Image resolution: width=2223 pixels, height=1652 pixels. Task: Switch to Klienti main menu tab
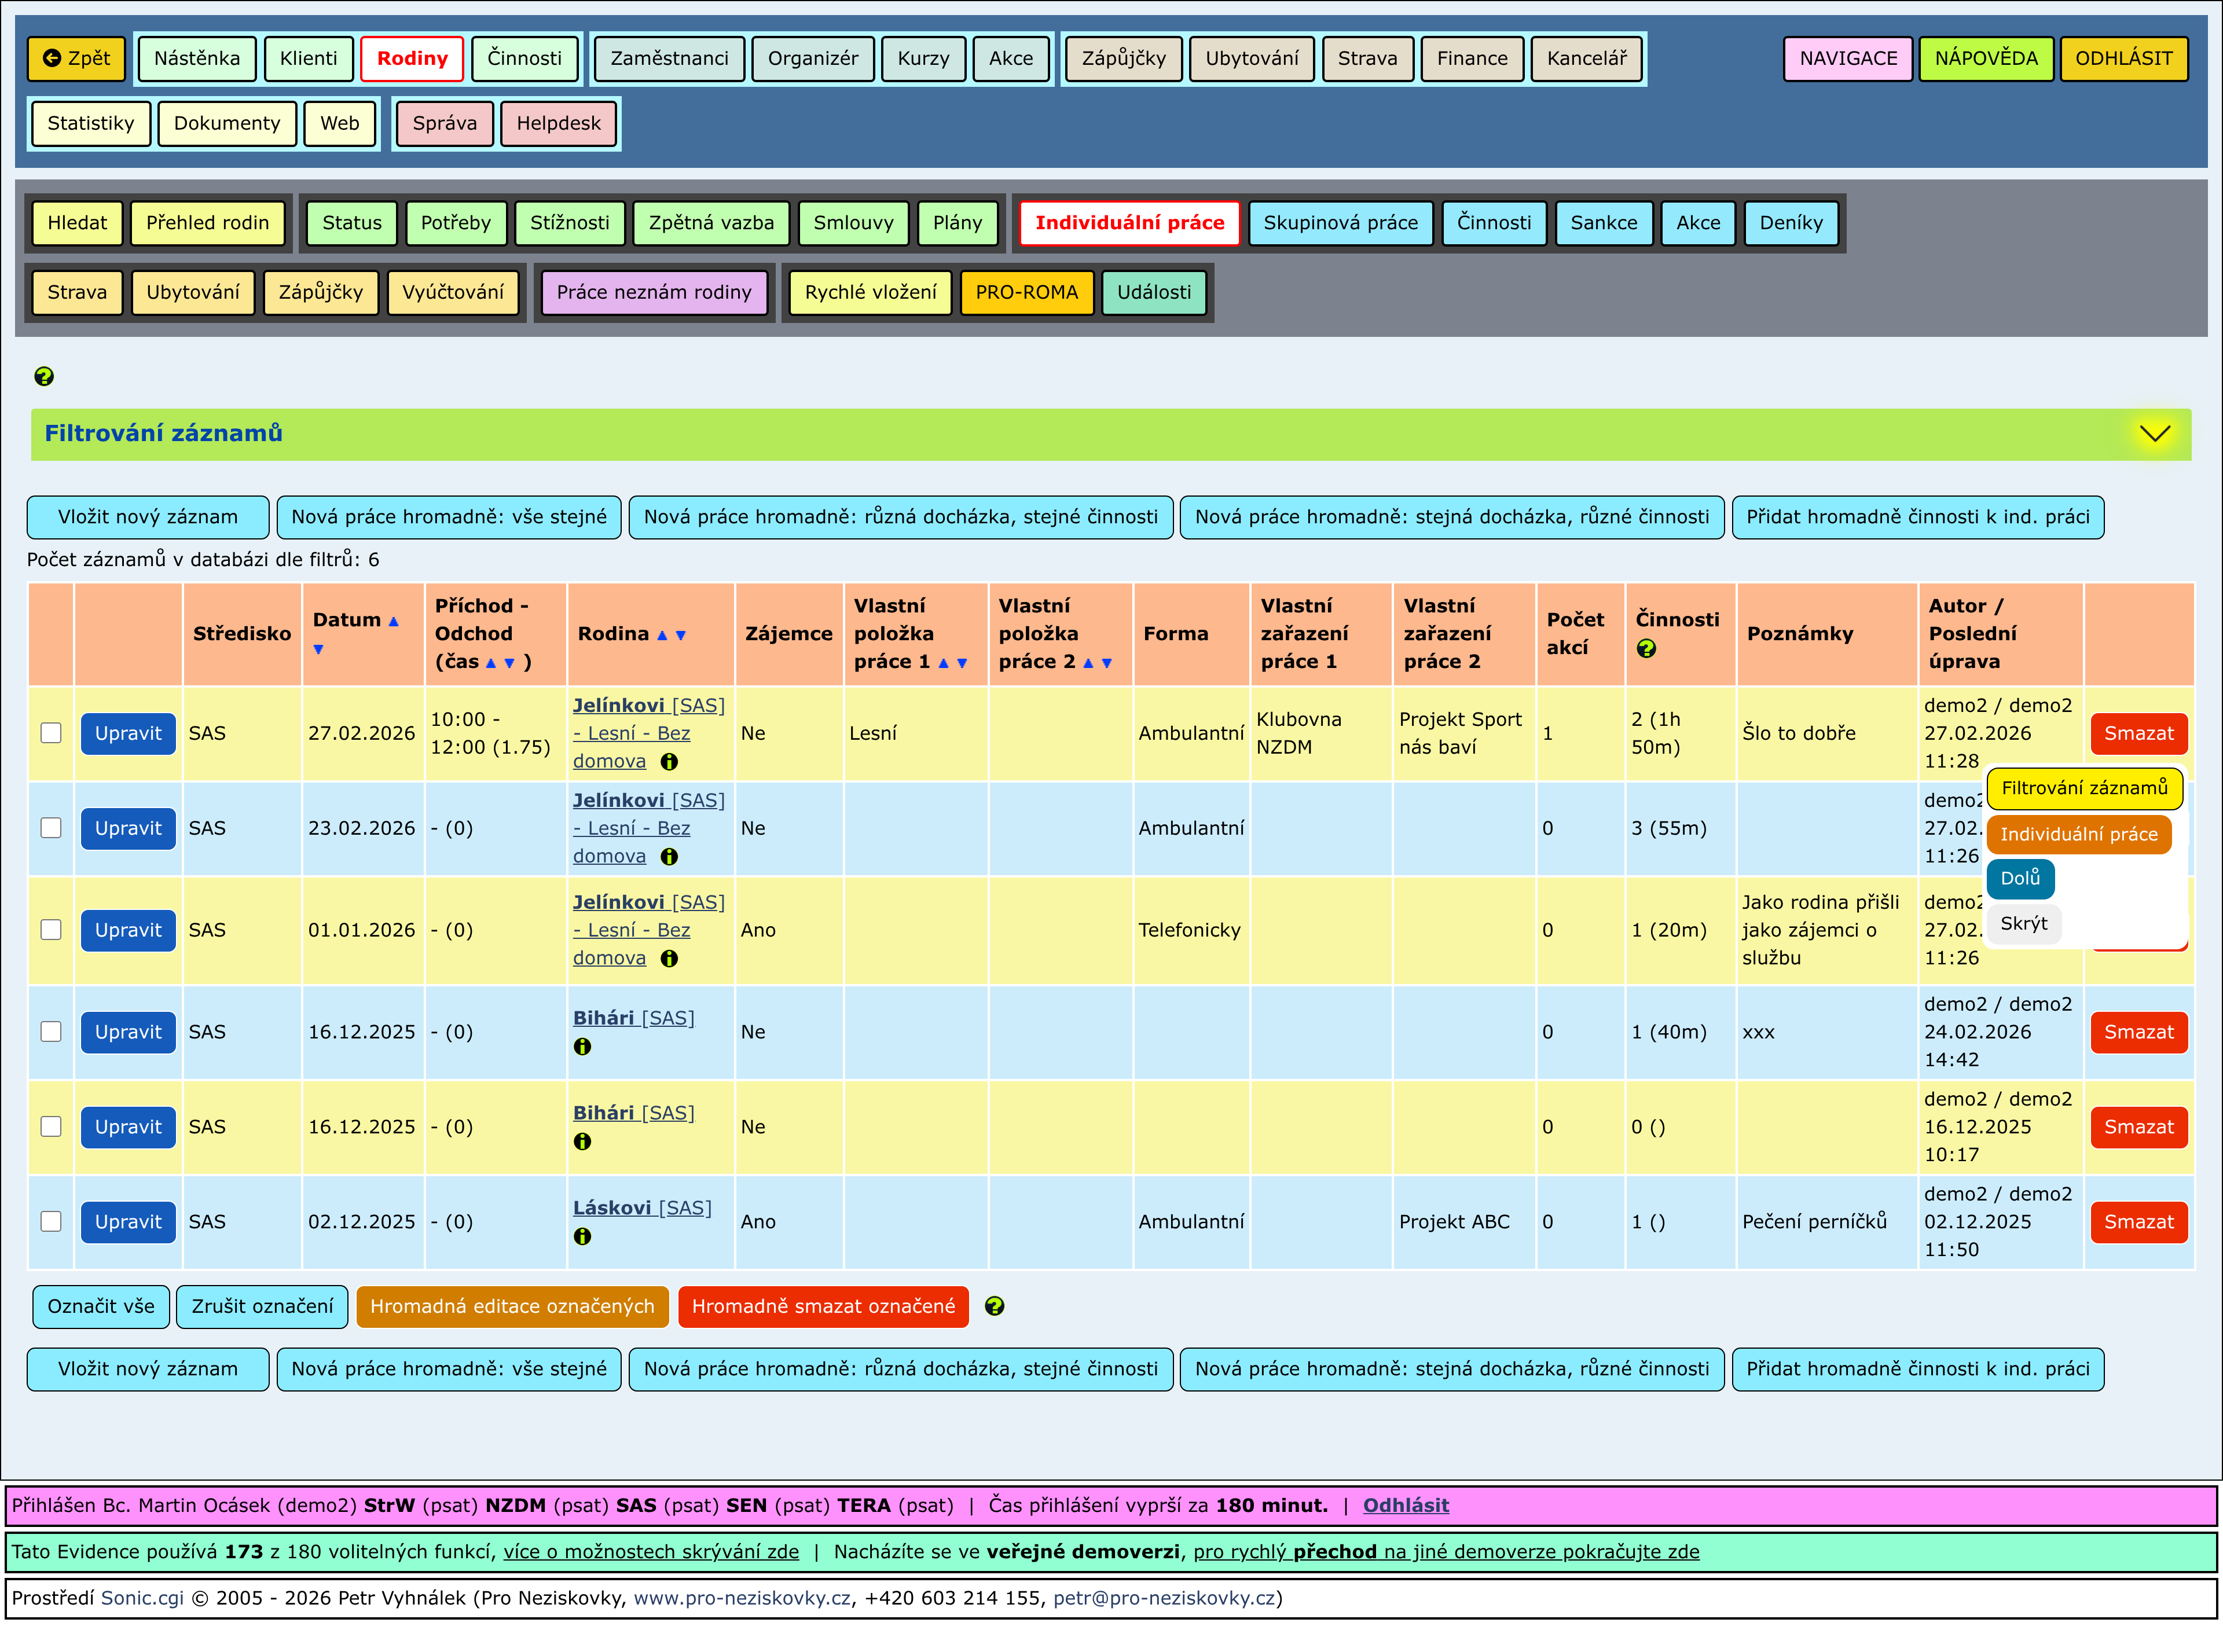(308, 58)
